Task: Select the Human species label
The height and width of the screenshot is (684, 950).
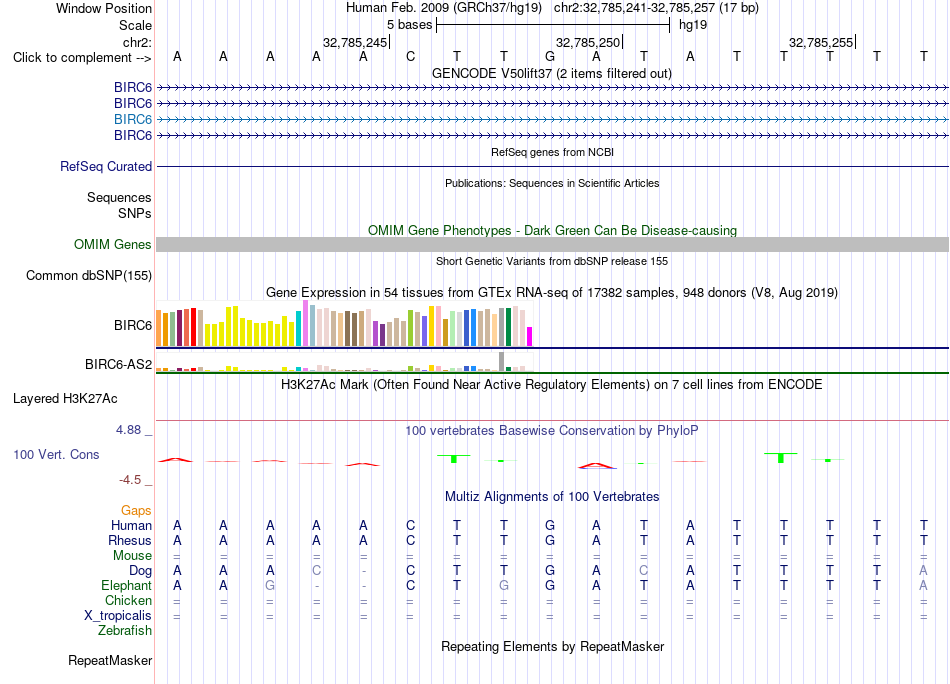Action: click(131, 525)
